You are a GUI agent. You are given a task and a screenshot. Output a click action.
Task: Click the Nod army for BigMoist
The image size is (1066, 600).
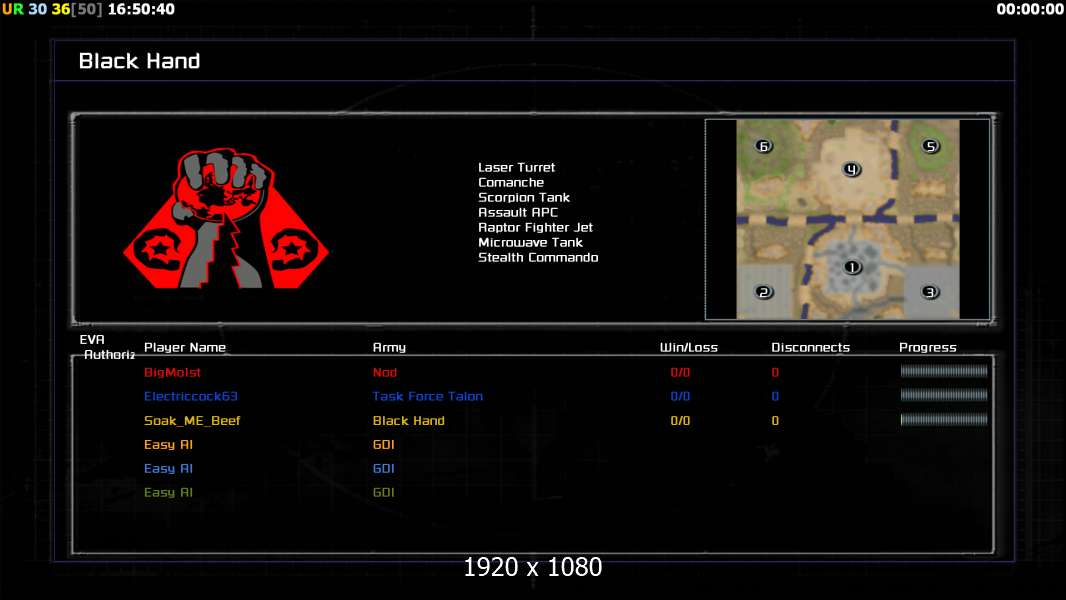(x=384, y=372)
